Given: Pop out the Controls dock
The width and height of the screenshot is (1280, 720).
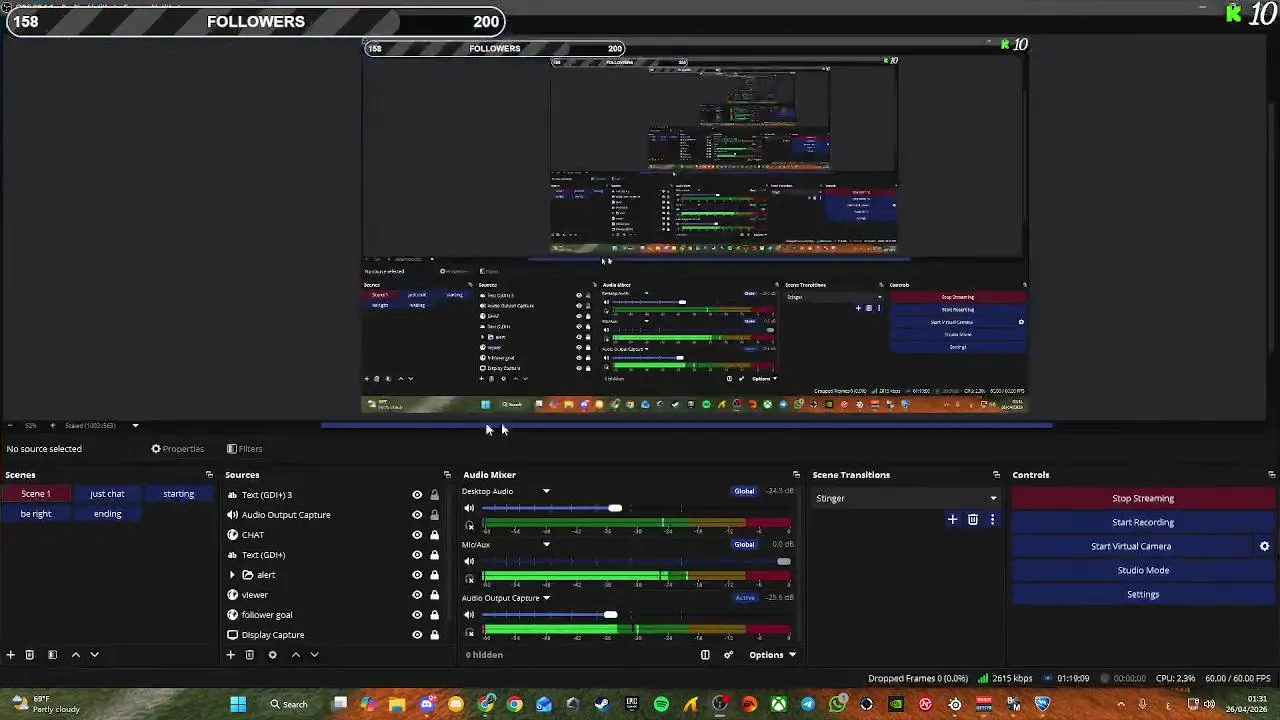Looking at the screenshot, I should point(1271,475).
